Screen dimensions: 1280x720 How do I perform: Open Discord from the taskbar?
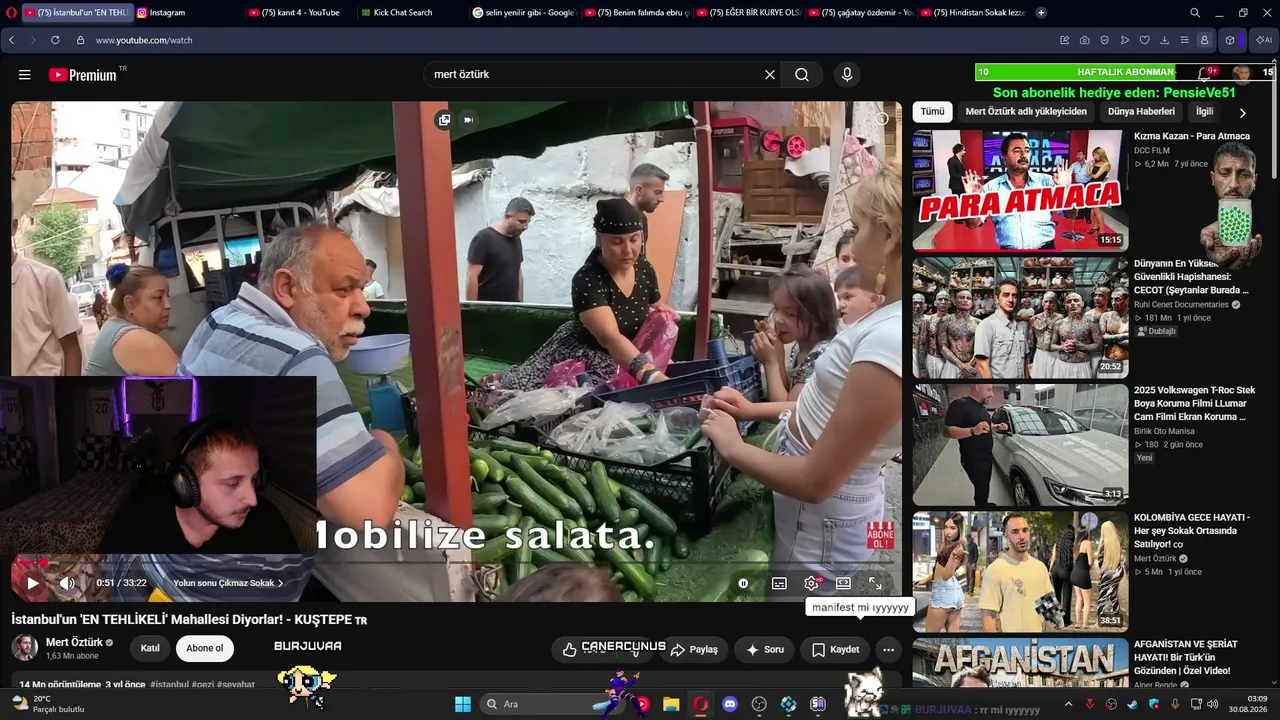point(730,704)
